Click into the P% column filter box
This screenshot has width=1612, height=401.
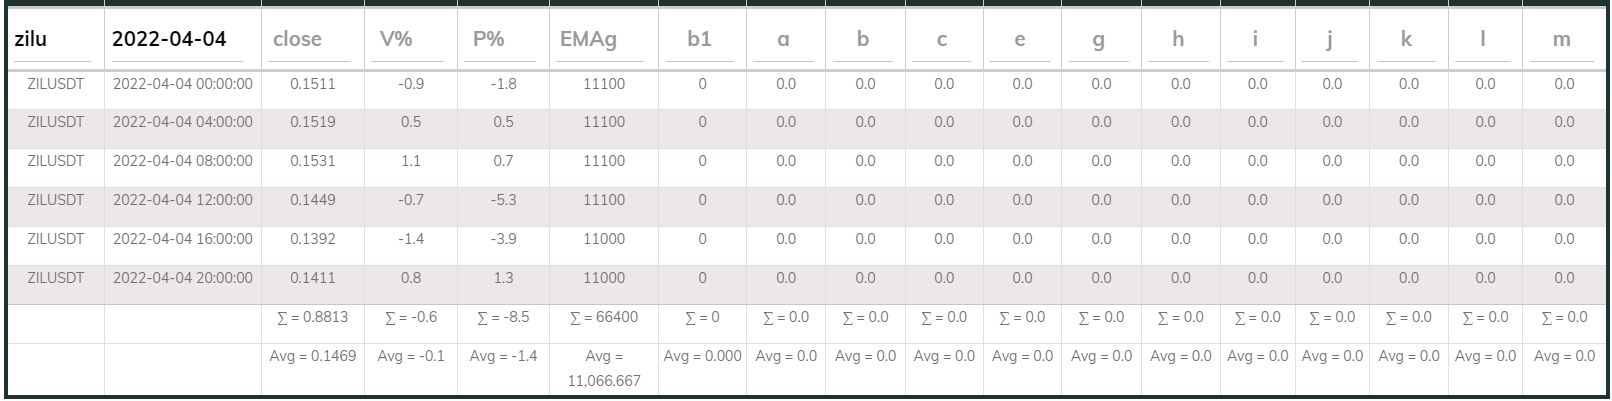[x=502, y=40]
